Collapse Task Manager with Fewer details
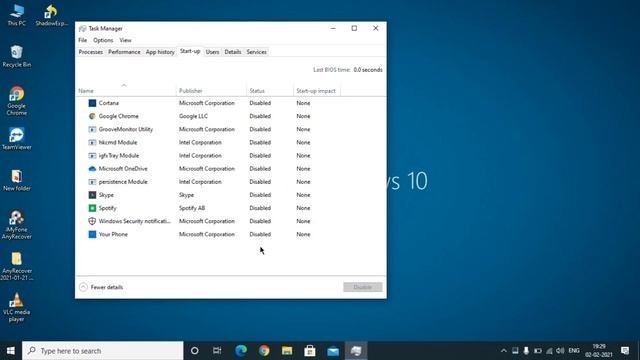640x360 pixels. [x=101, y=287]
